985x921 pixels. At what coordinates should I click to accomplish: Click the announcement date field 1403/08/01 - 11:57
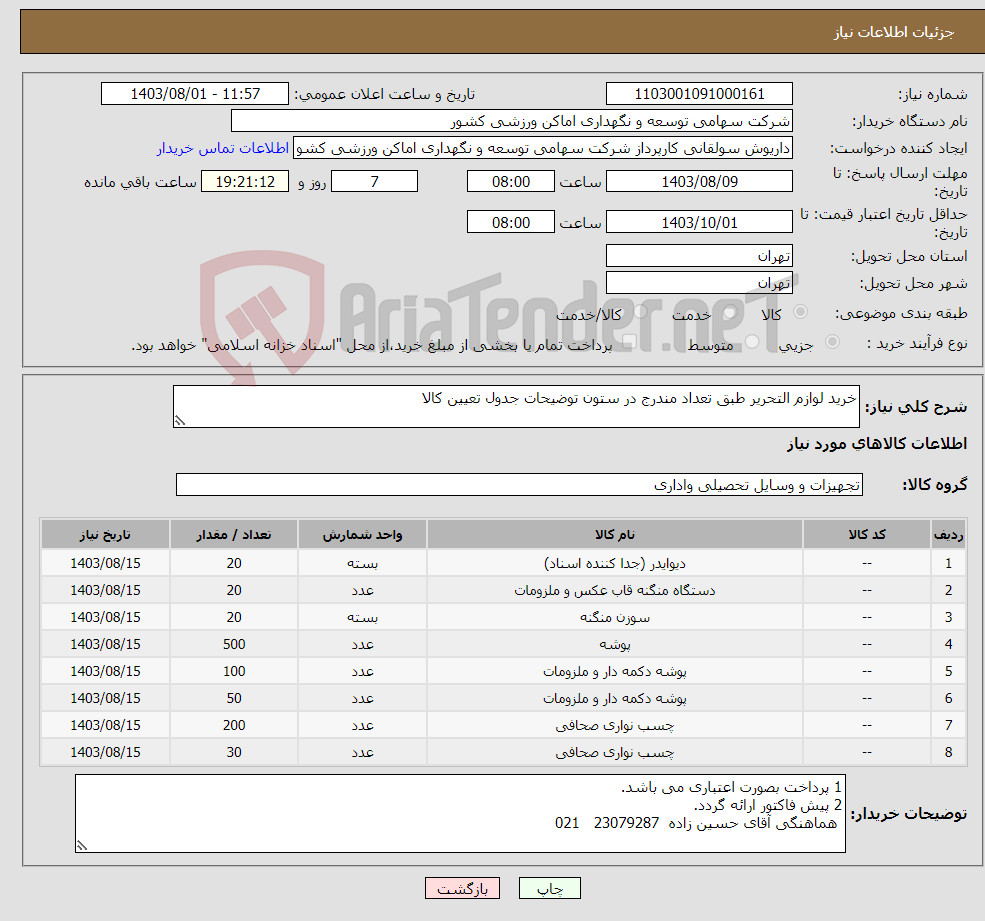click(195, 94)
